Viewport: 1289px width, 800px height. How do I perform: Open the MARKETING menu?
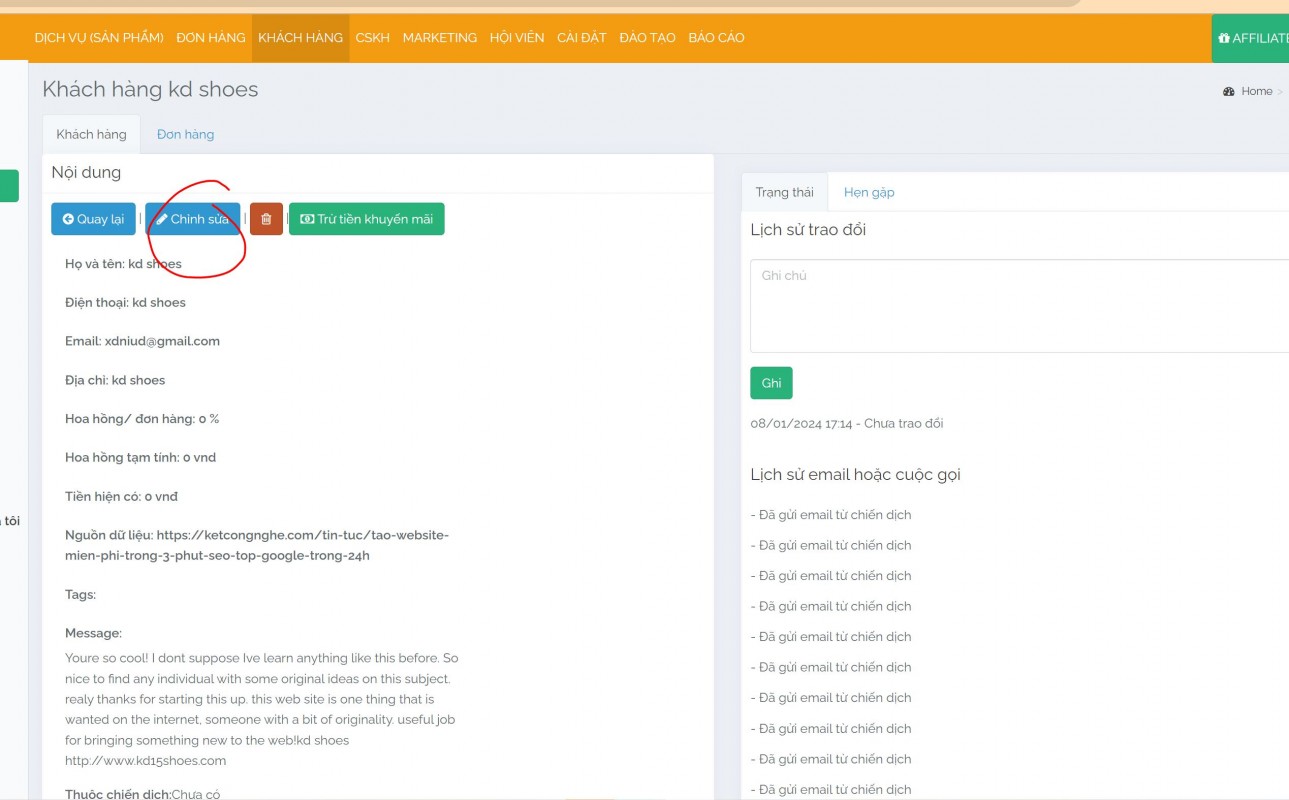tap(439, 38)
